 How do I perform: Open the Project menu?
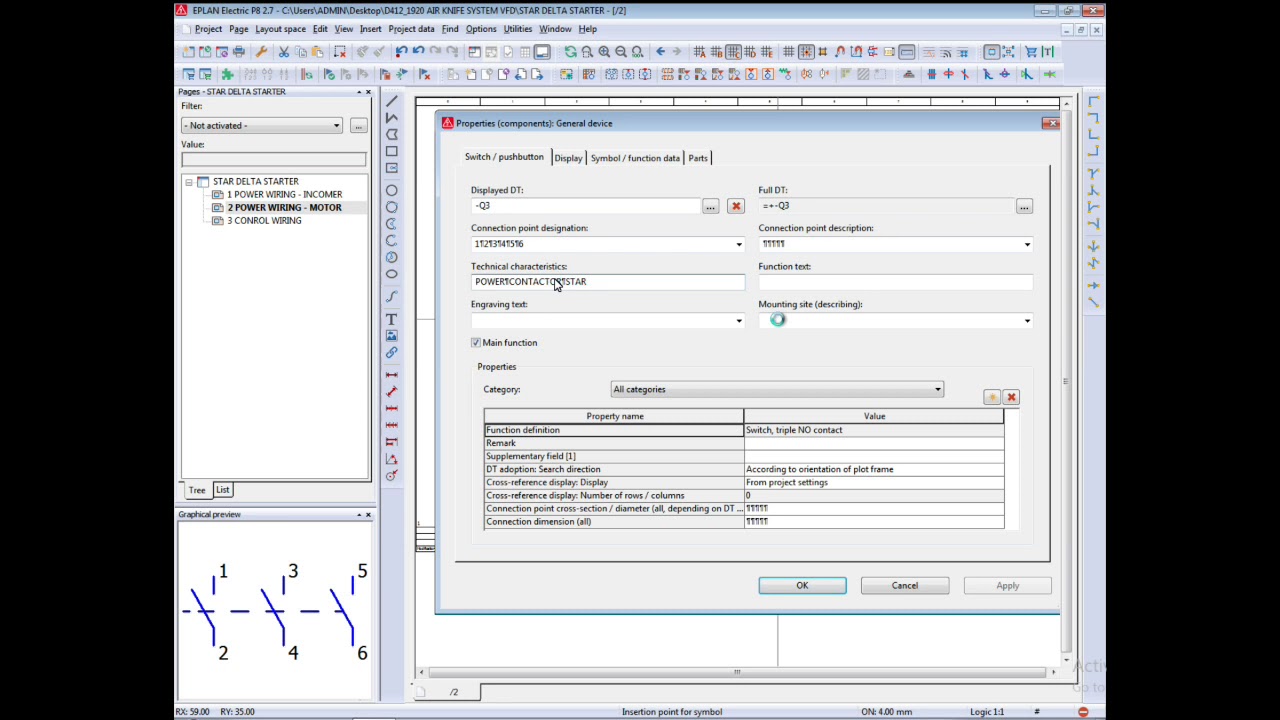(x=208, y=29)
